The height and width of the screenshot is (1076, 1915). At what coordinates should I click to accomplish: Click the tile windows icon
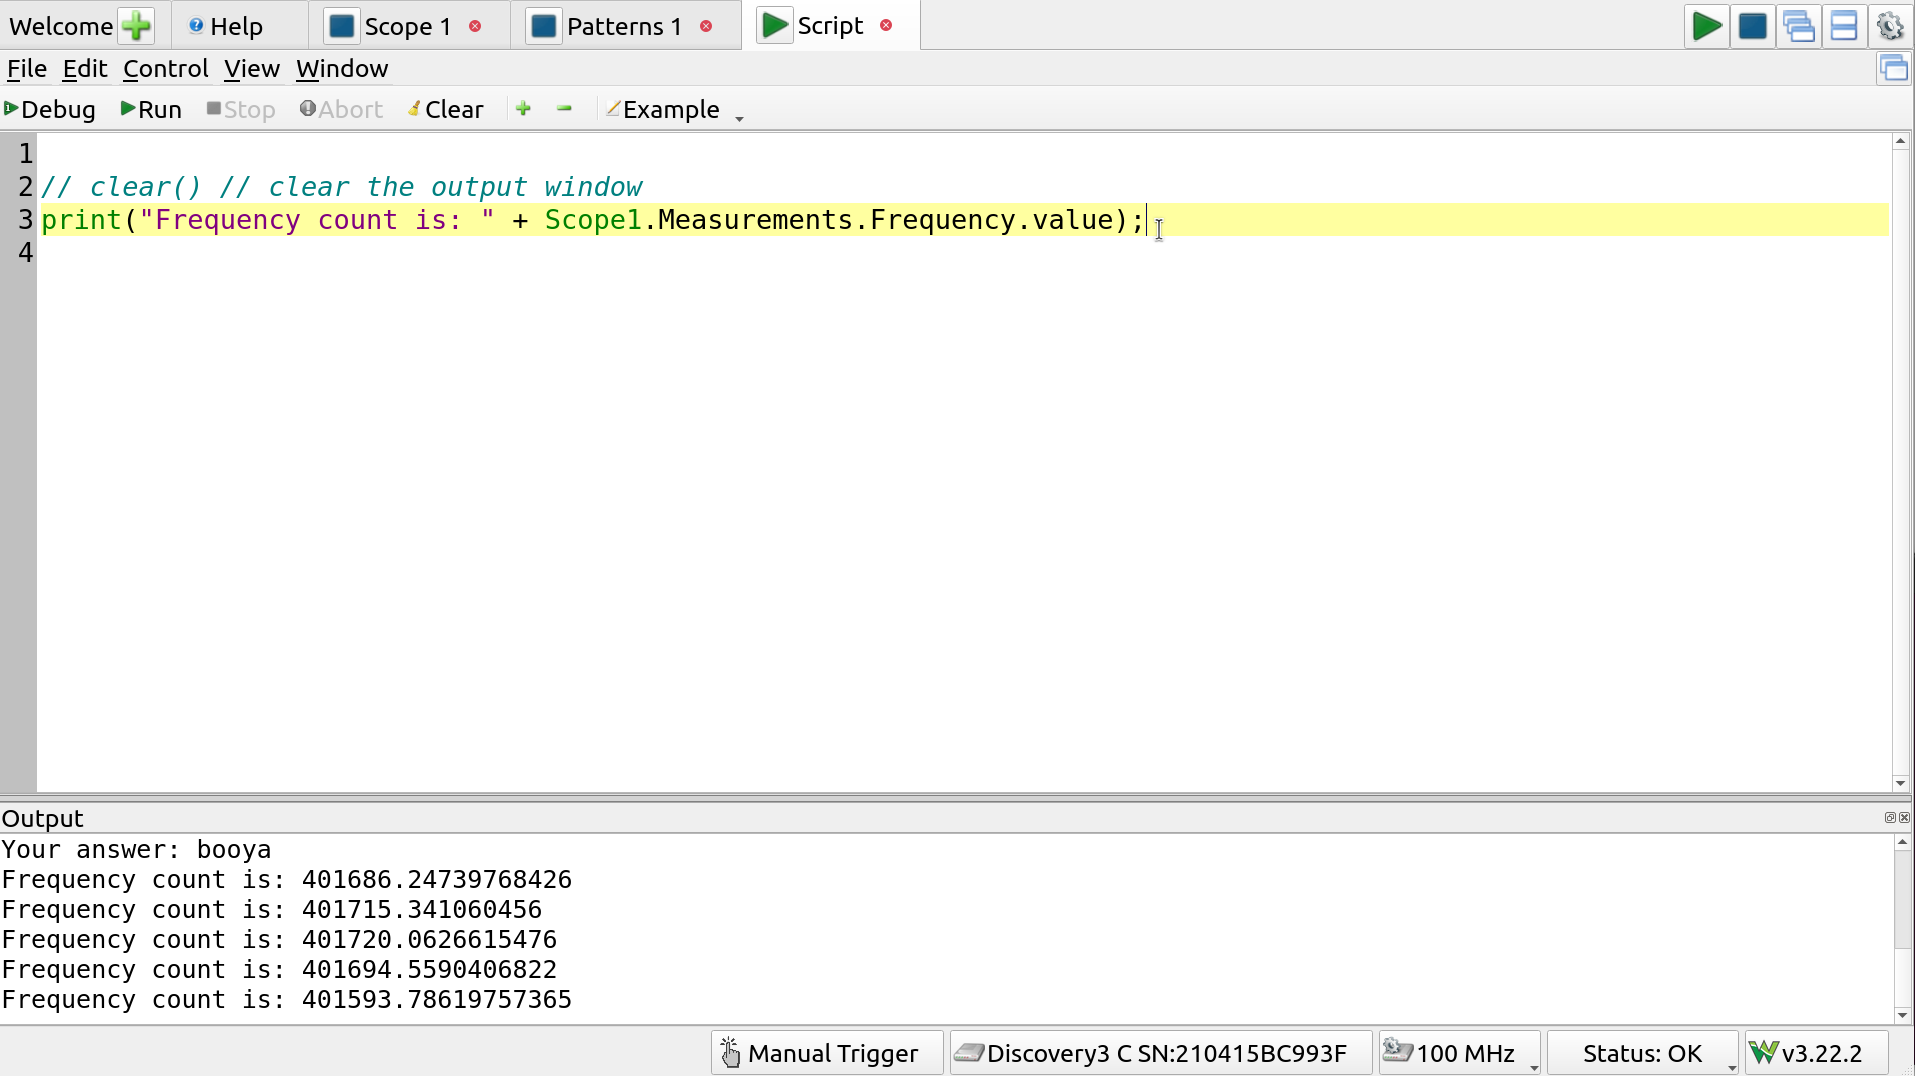(1843, 26)
